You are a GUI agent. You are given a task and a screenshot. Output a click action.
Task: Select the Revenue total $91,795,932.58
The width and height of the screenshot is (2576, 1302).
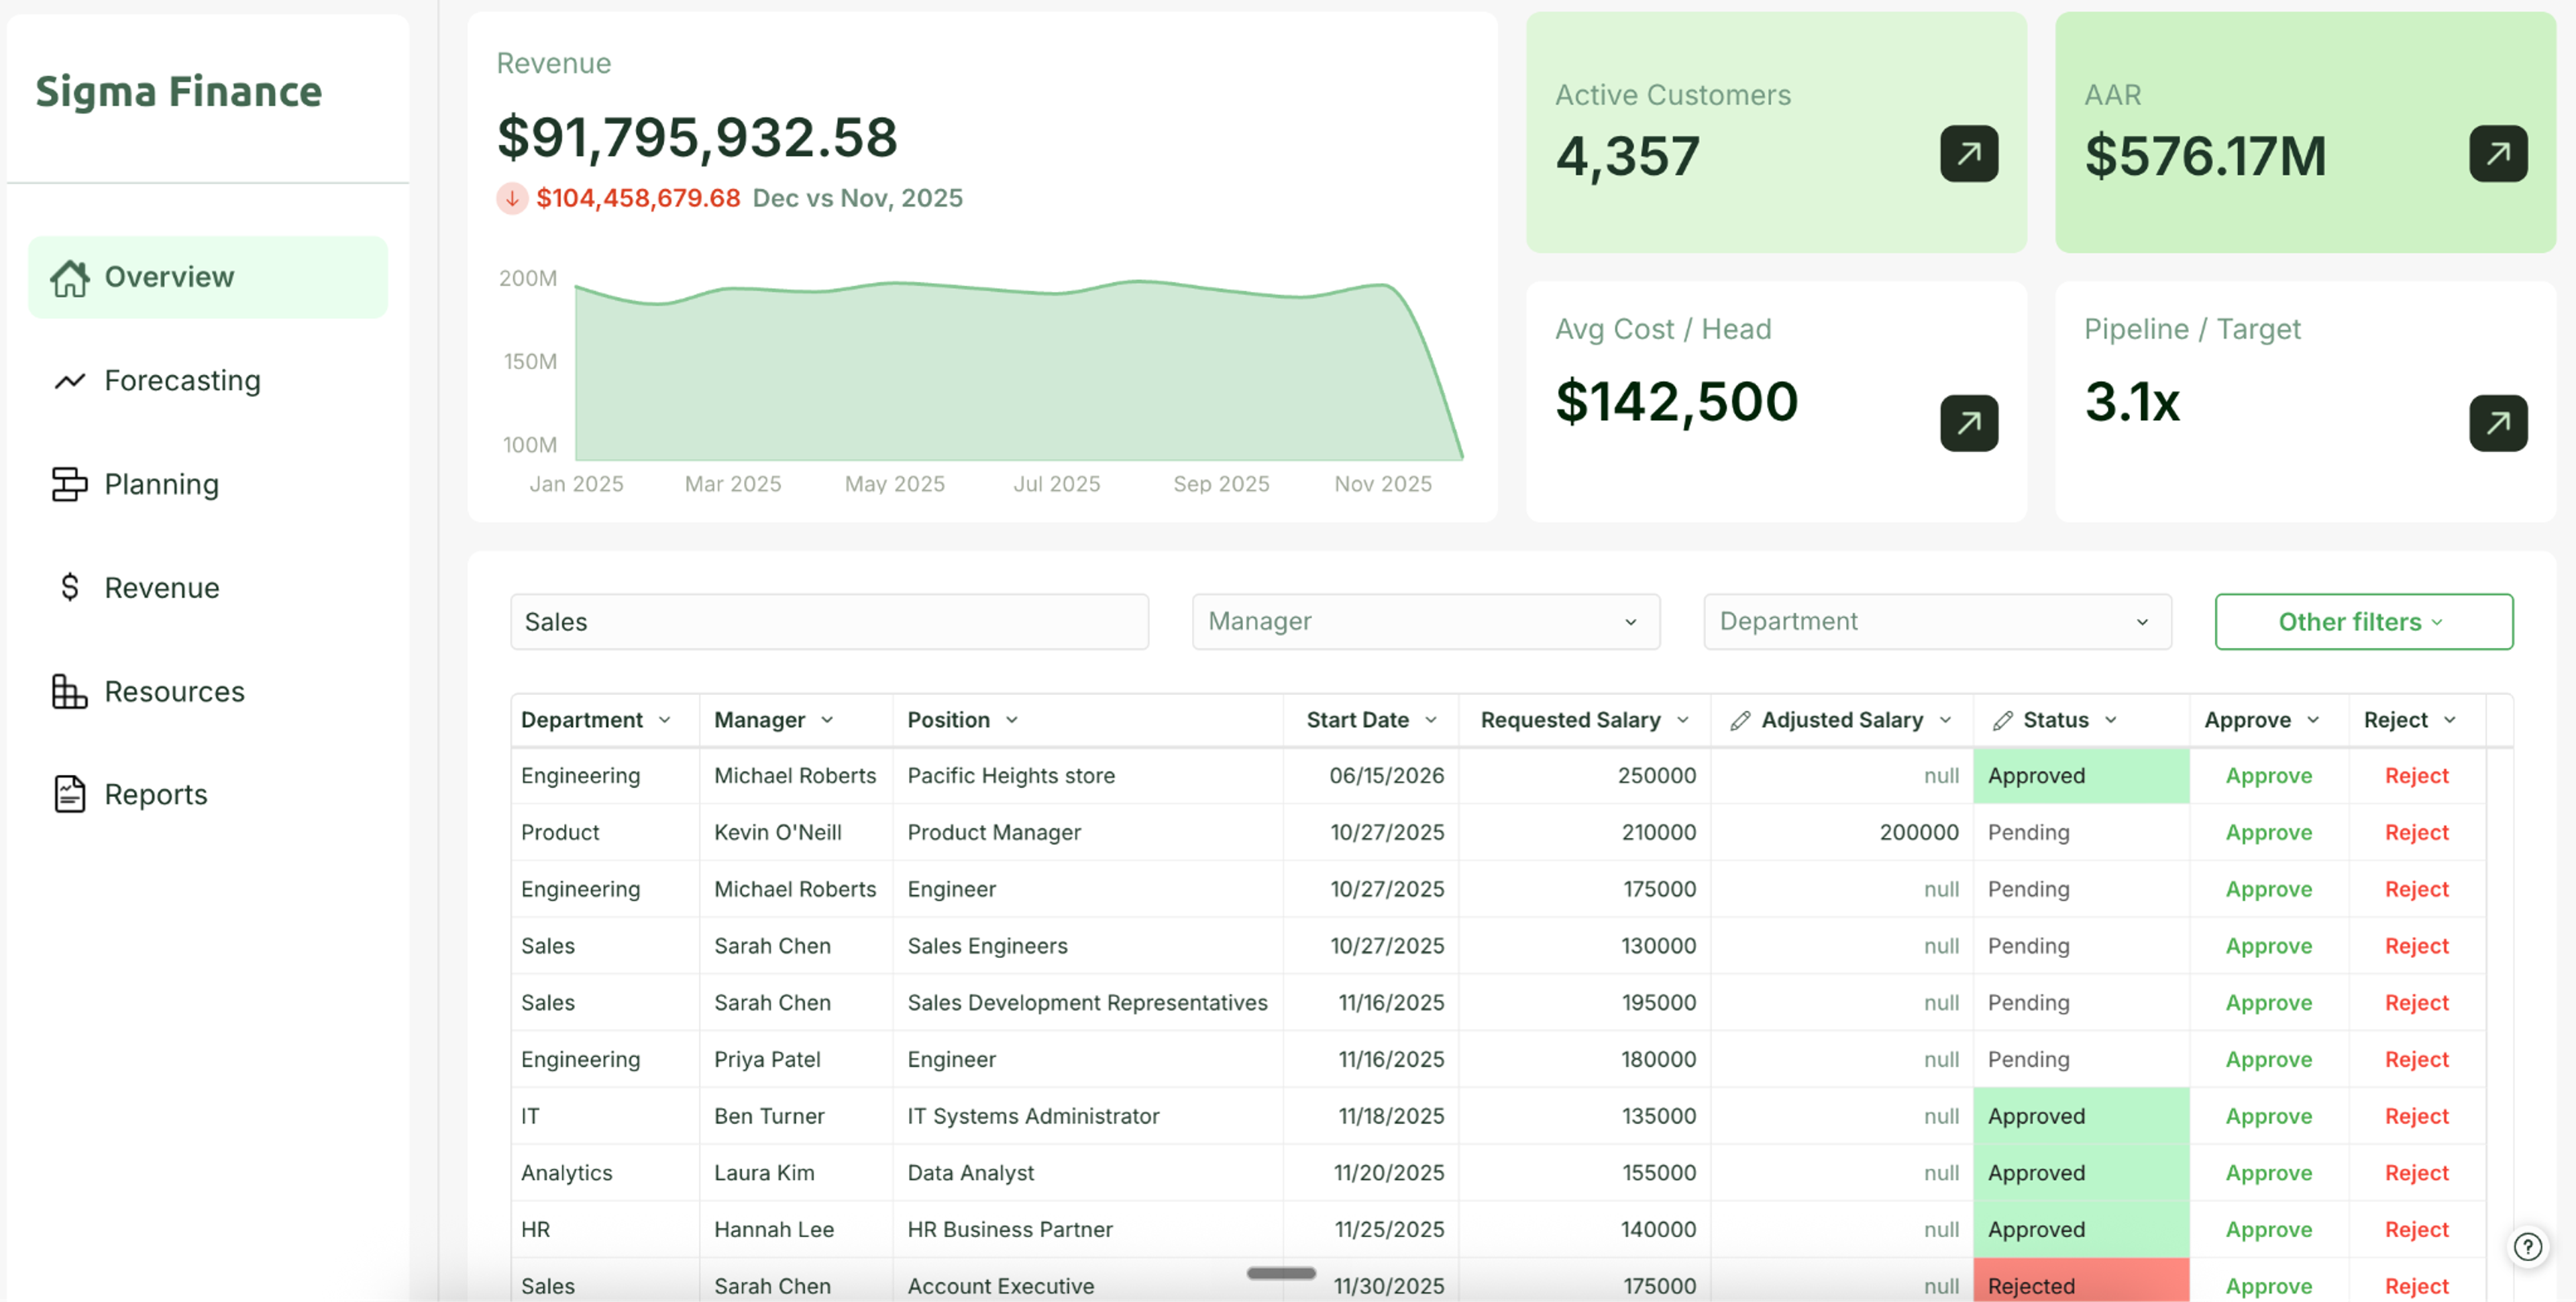click(697, 137)
